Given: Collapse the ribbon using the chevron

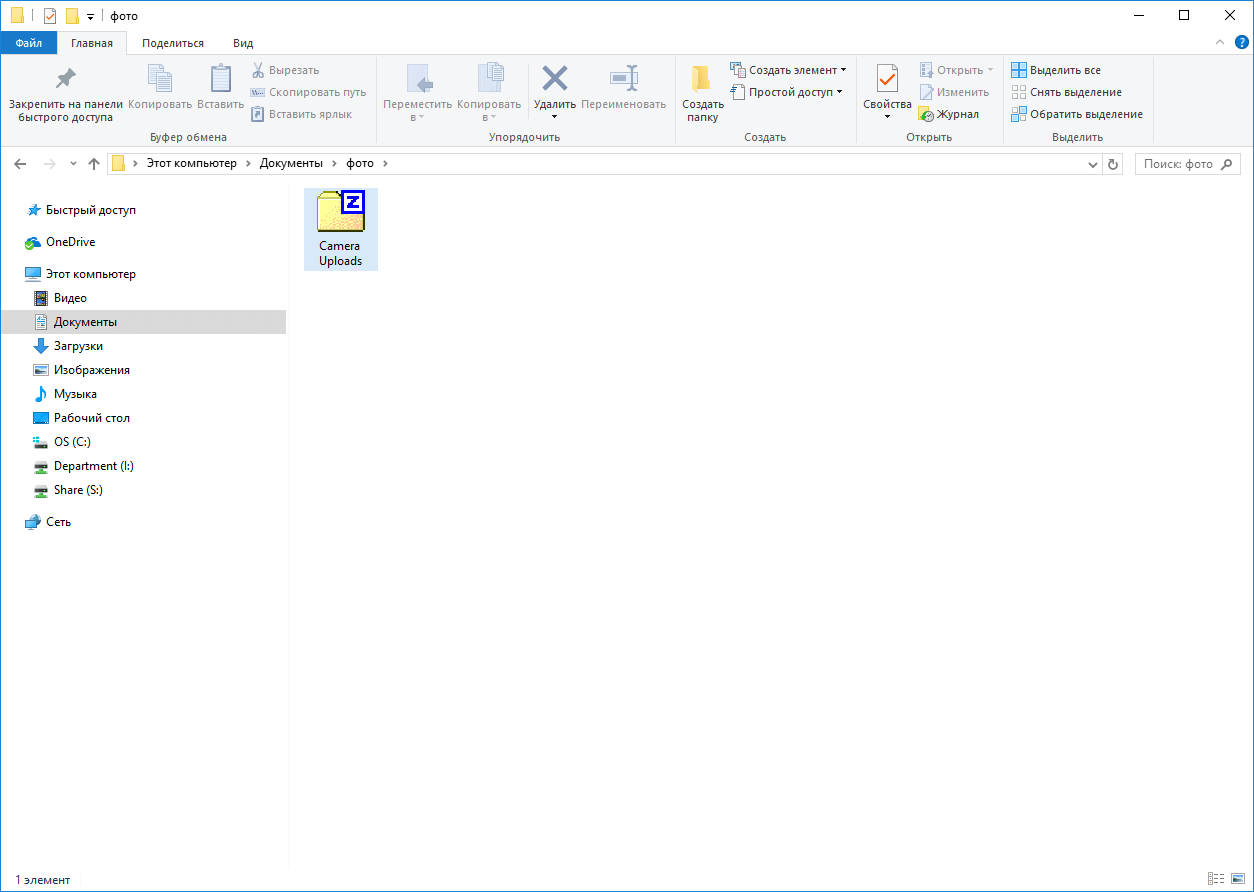Looking at the screenshot, I should (x=1220, y=42).
